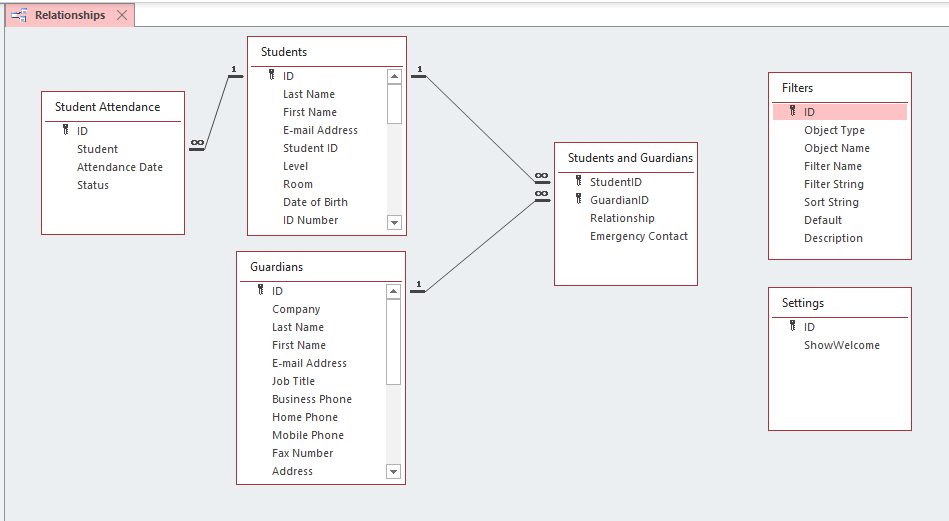949x521 pixels.
Task: Click Students and Guardians table title
Action: [630, 158]
